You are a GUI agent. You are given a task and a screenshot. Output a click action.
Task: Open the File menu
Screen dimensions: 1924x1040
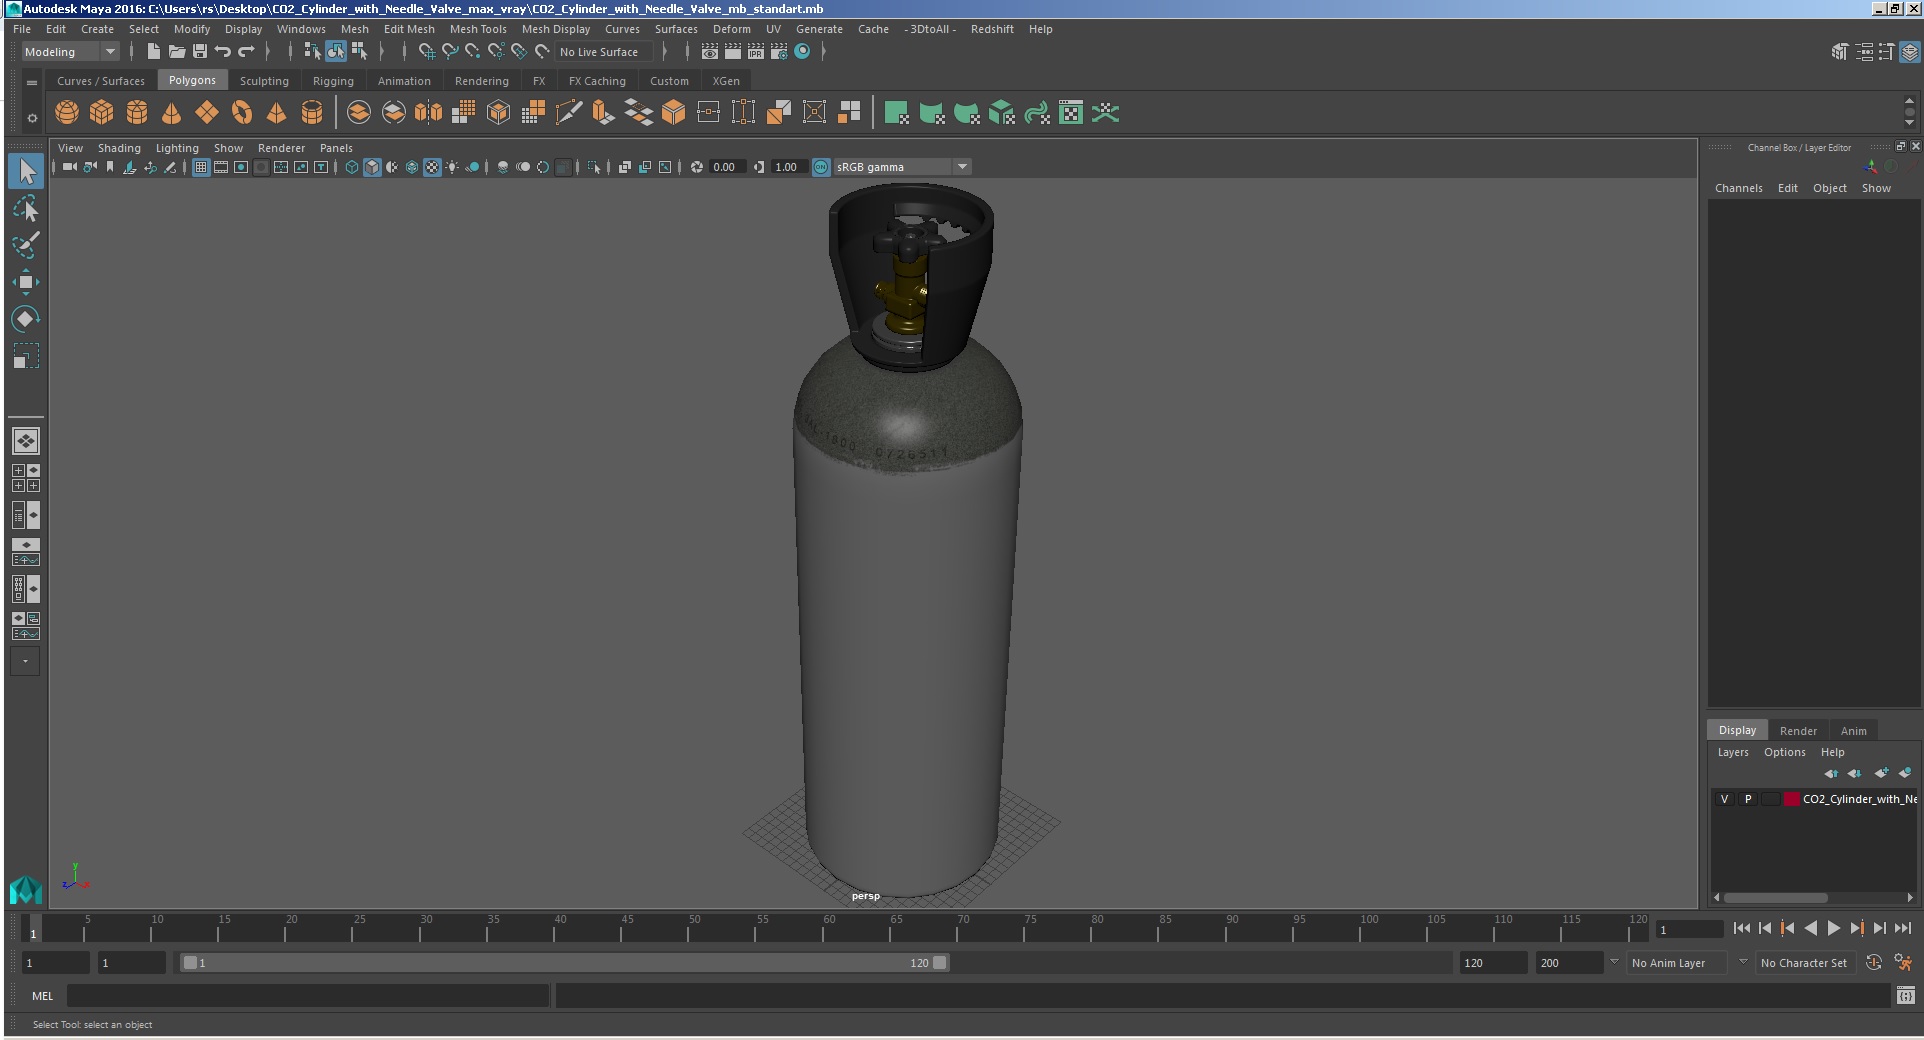pos(22,29)
